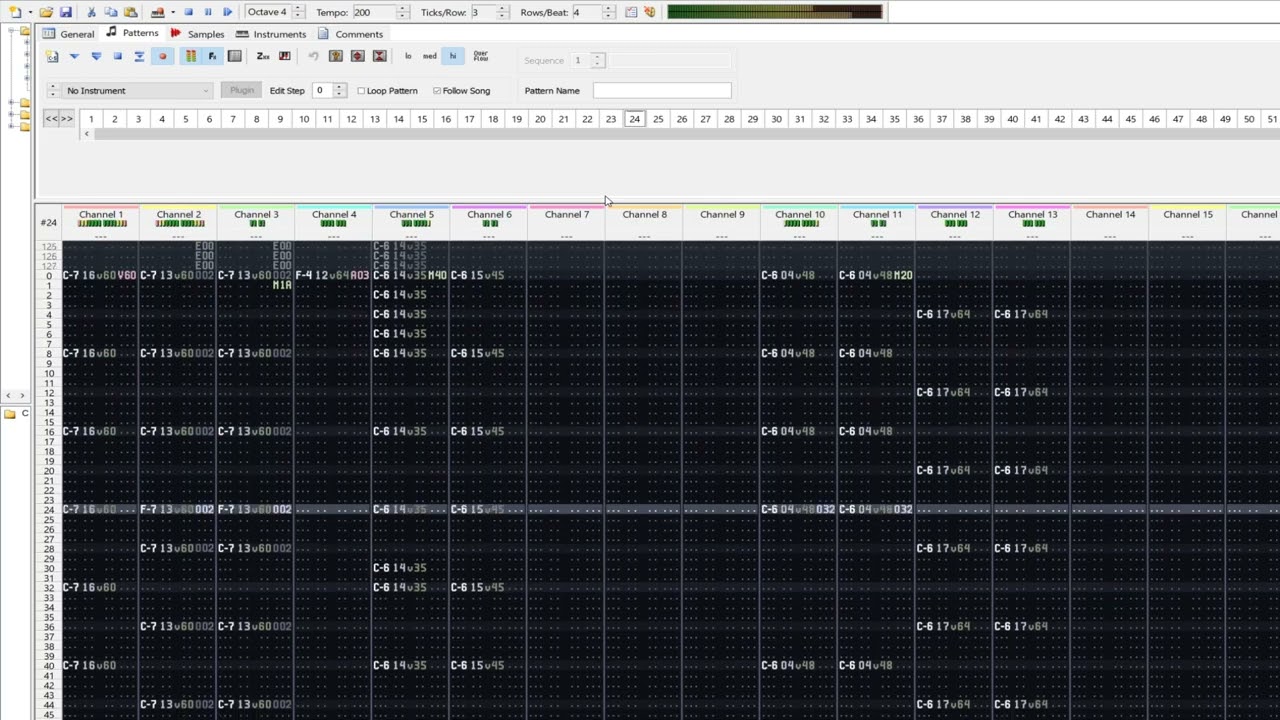
Task: Play the current row
Action: pyautogui.click(x=139, y=56)
